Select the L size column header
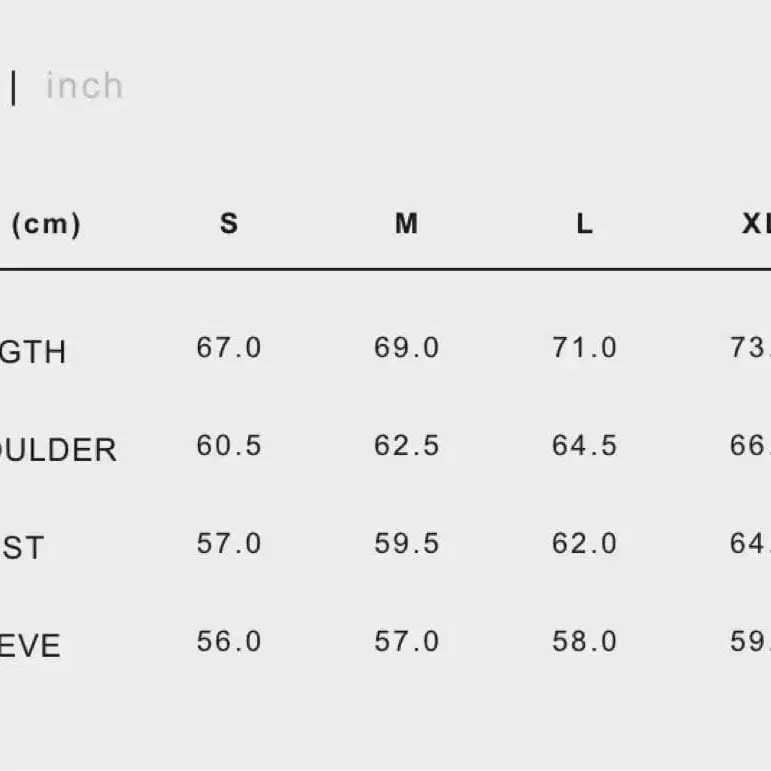Image resolution: width=771 pixels, height=771 pixels. tap(585, 224)
